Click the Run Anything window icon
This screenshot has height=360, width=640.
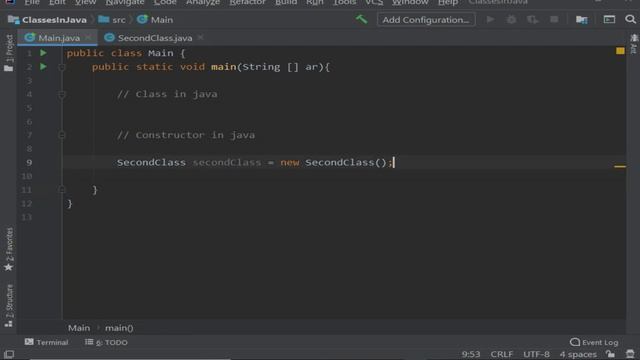[x=609, y=20]
